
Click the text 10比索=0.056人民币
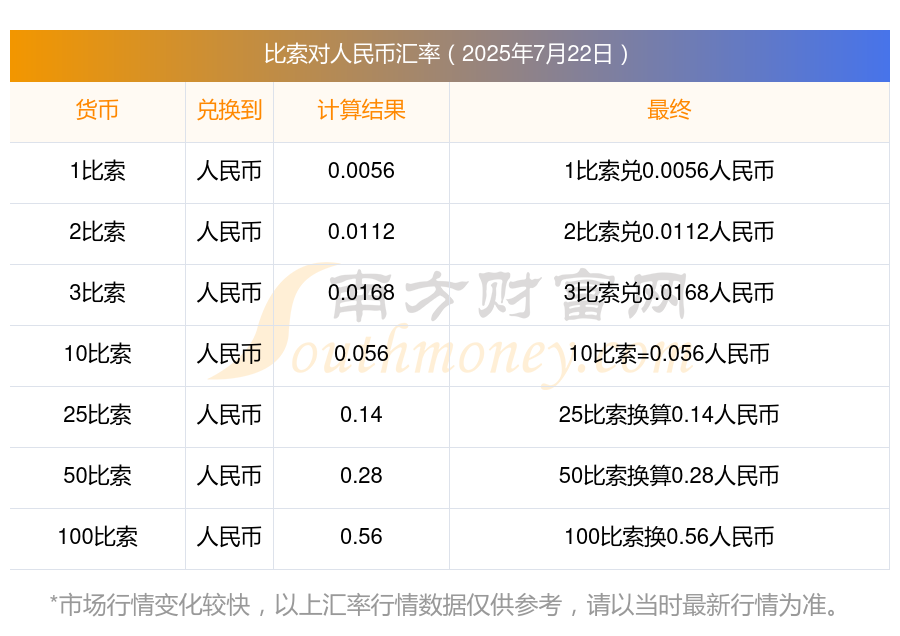point(669,354)
